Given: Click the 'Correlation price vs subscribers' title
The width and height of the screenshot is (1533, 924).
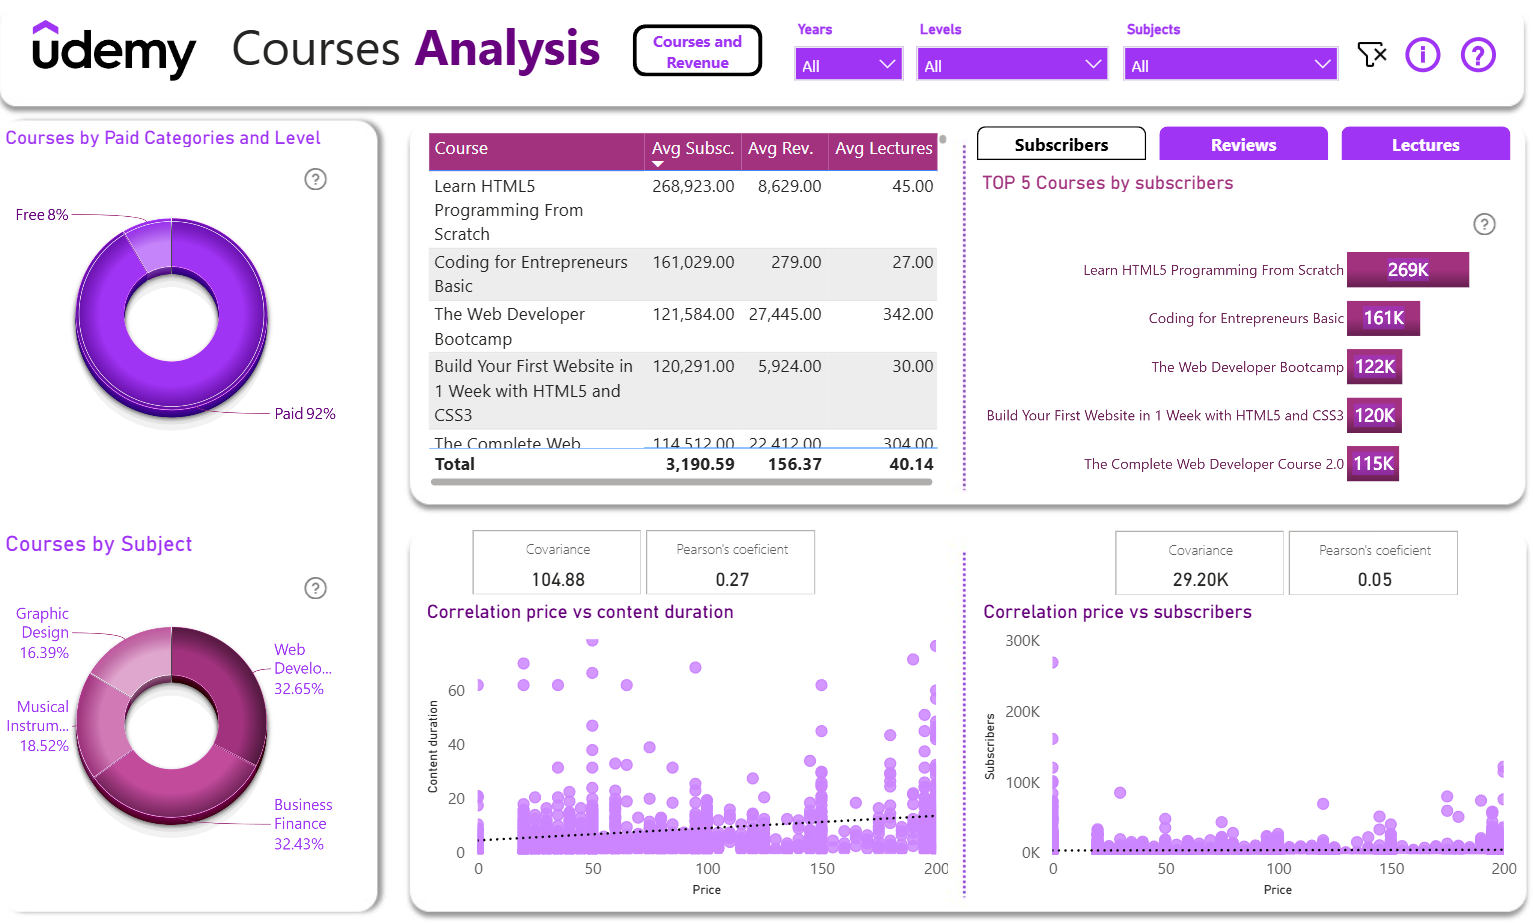Looking at the screenshot, I should [1117, 612].
